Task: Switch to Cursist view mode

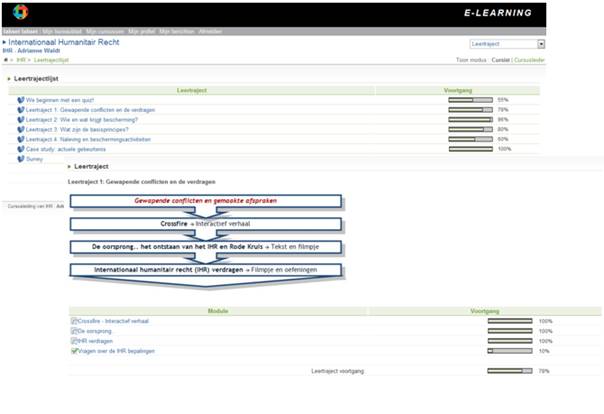Action: pyautogui.click(x=500, y=60)
